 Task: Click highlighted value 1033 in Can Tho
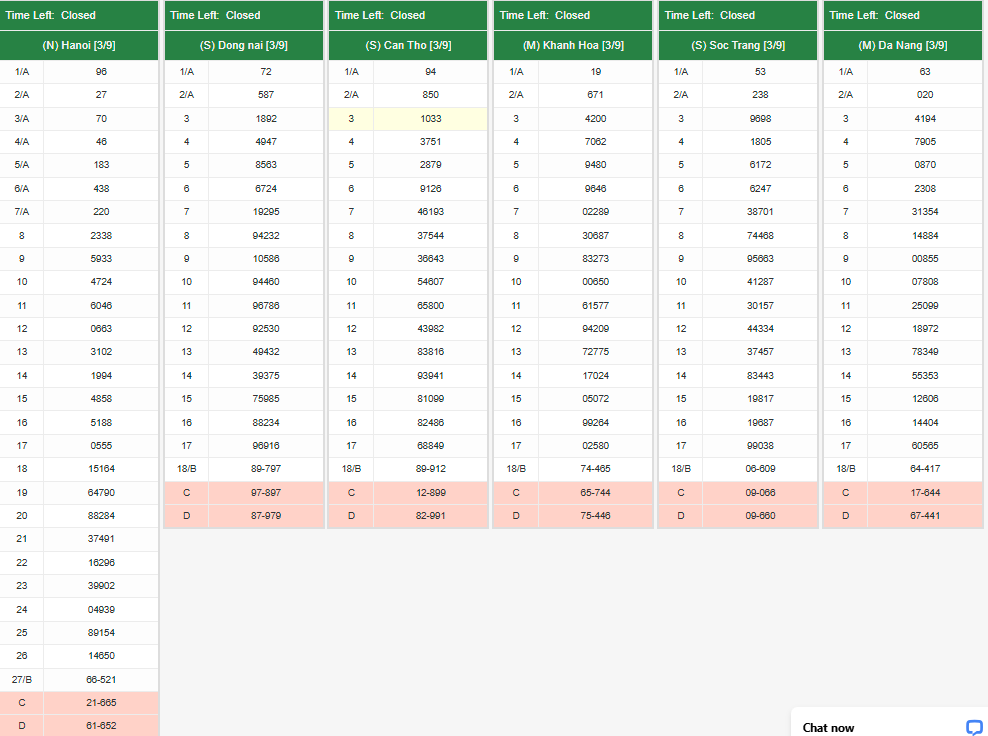pyautogui.click(x=430, y=119)
